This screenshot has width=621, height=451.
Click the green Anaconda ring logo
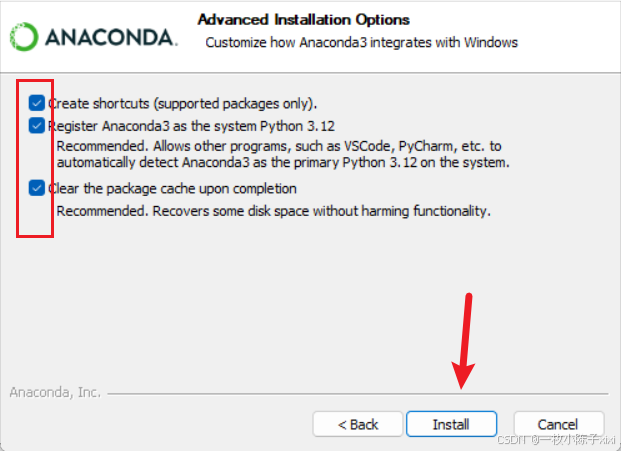point(24,37)
